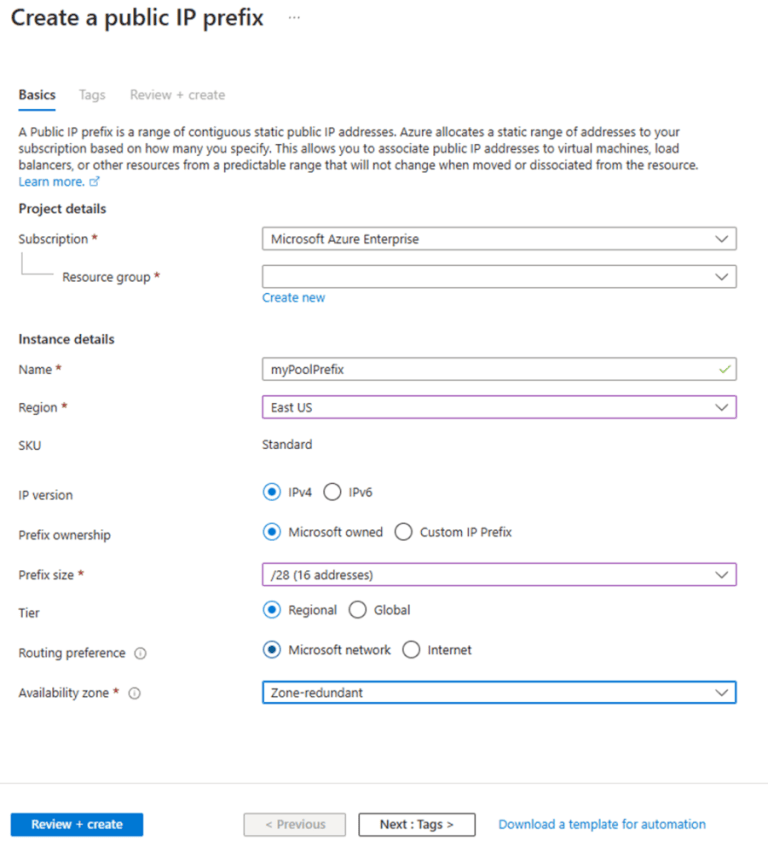Choose Custom IP Prefix ownership

pyautogui.click(x=403, y=532)
